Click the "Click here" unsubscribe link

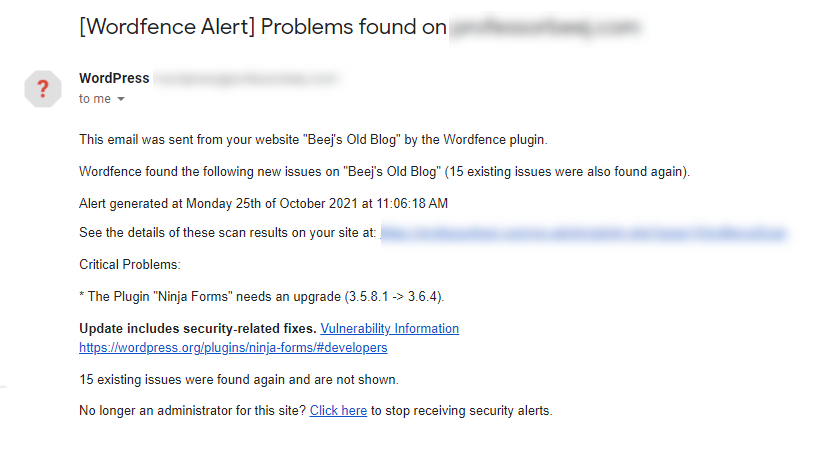[x=338, y=410]
